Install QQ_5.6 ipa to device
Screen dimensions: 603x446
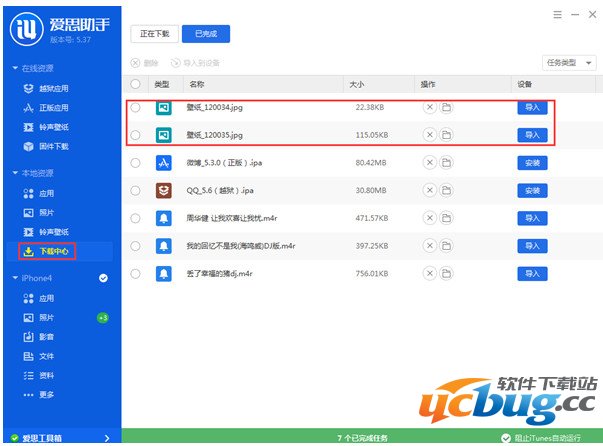[532, 190]
